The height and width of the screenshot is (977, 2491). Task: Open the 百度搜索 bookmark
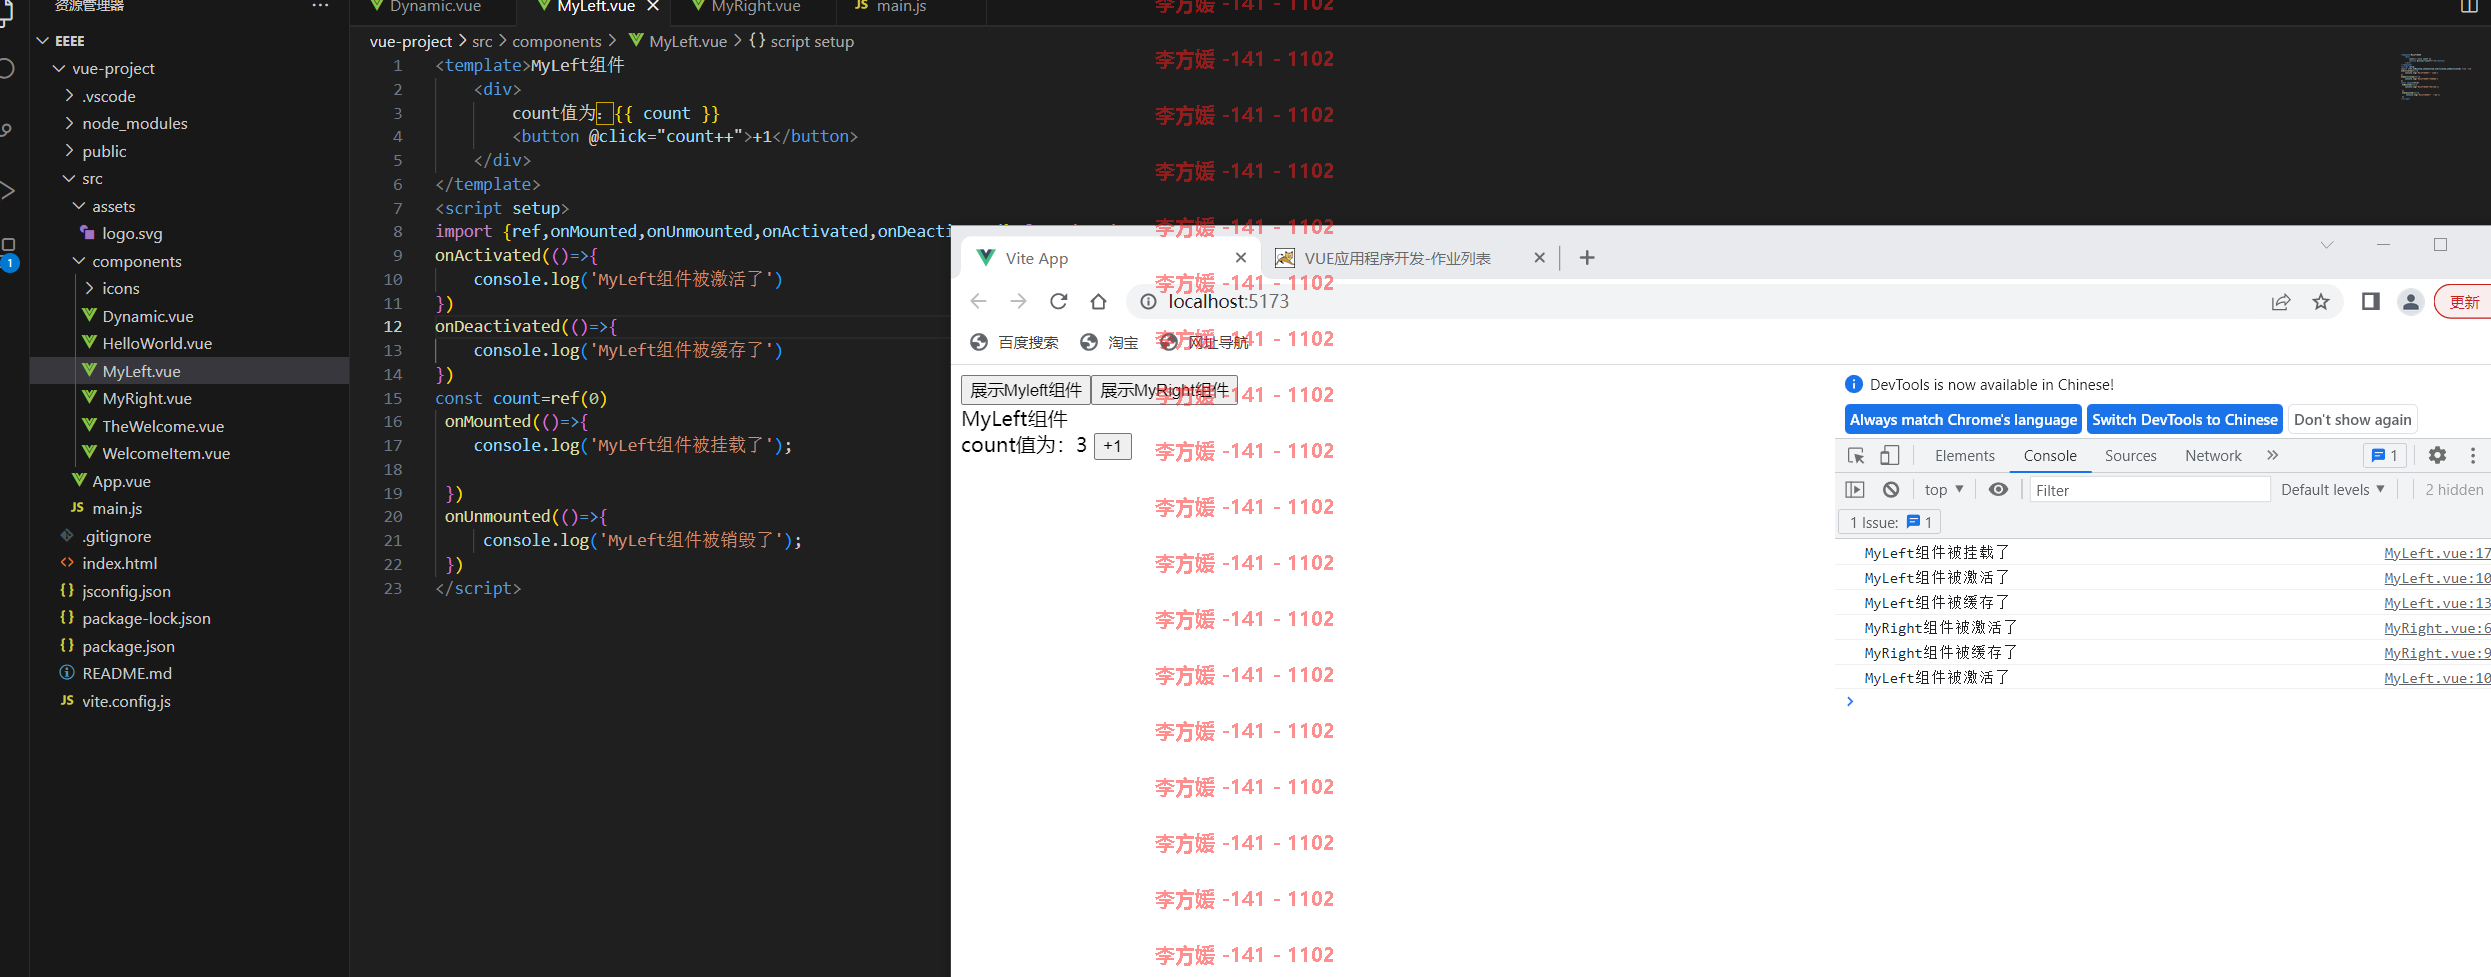pos(1015,342)
